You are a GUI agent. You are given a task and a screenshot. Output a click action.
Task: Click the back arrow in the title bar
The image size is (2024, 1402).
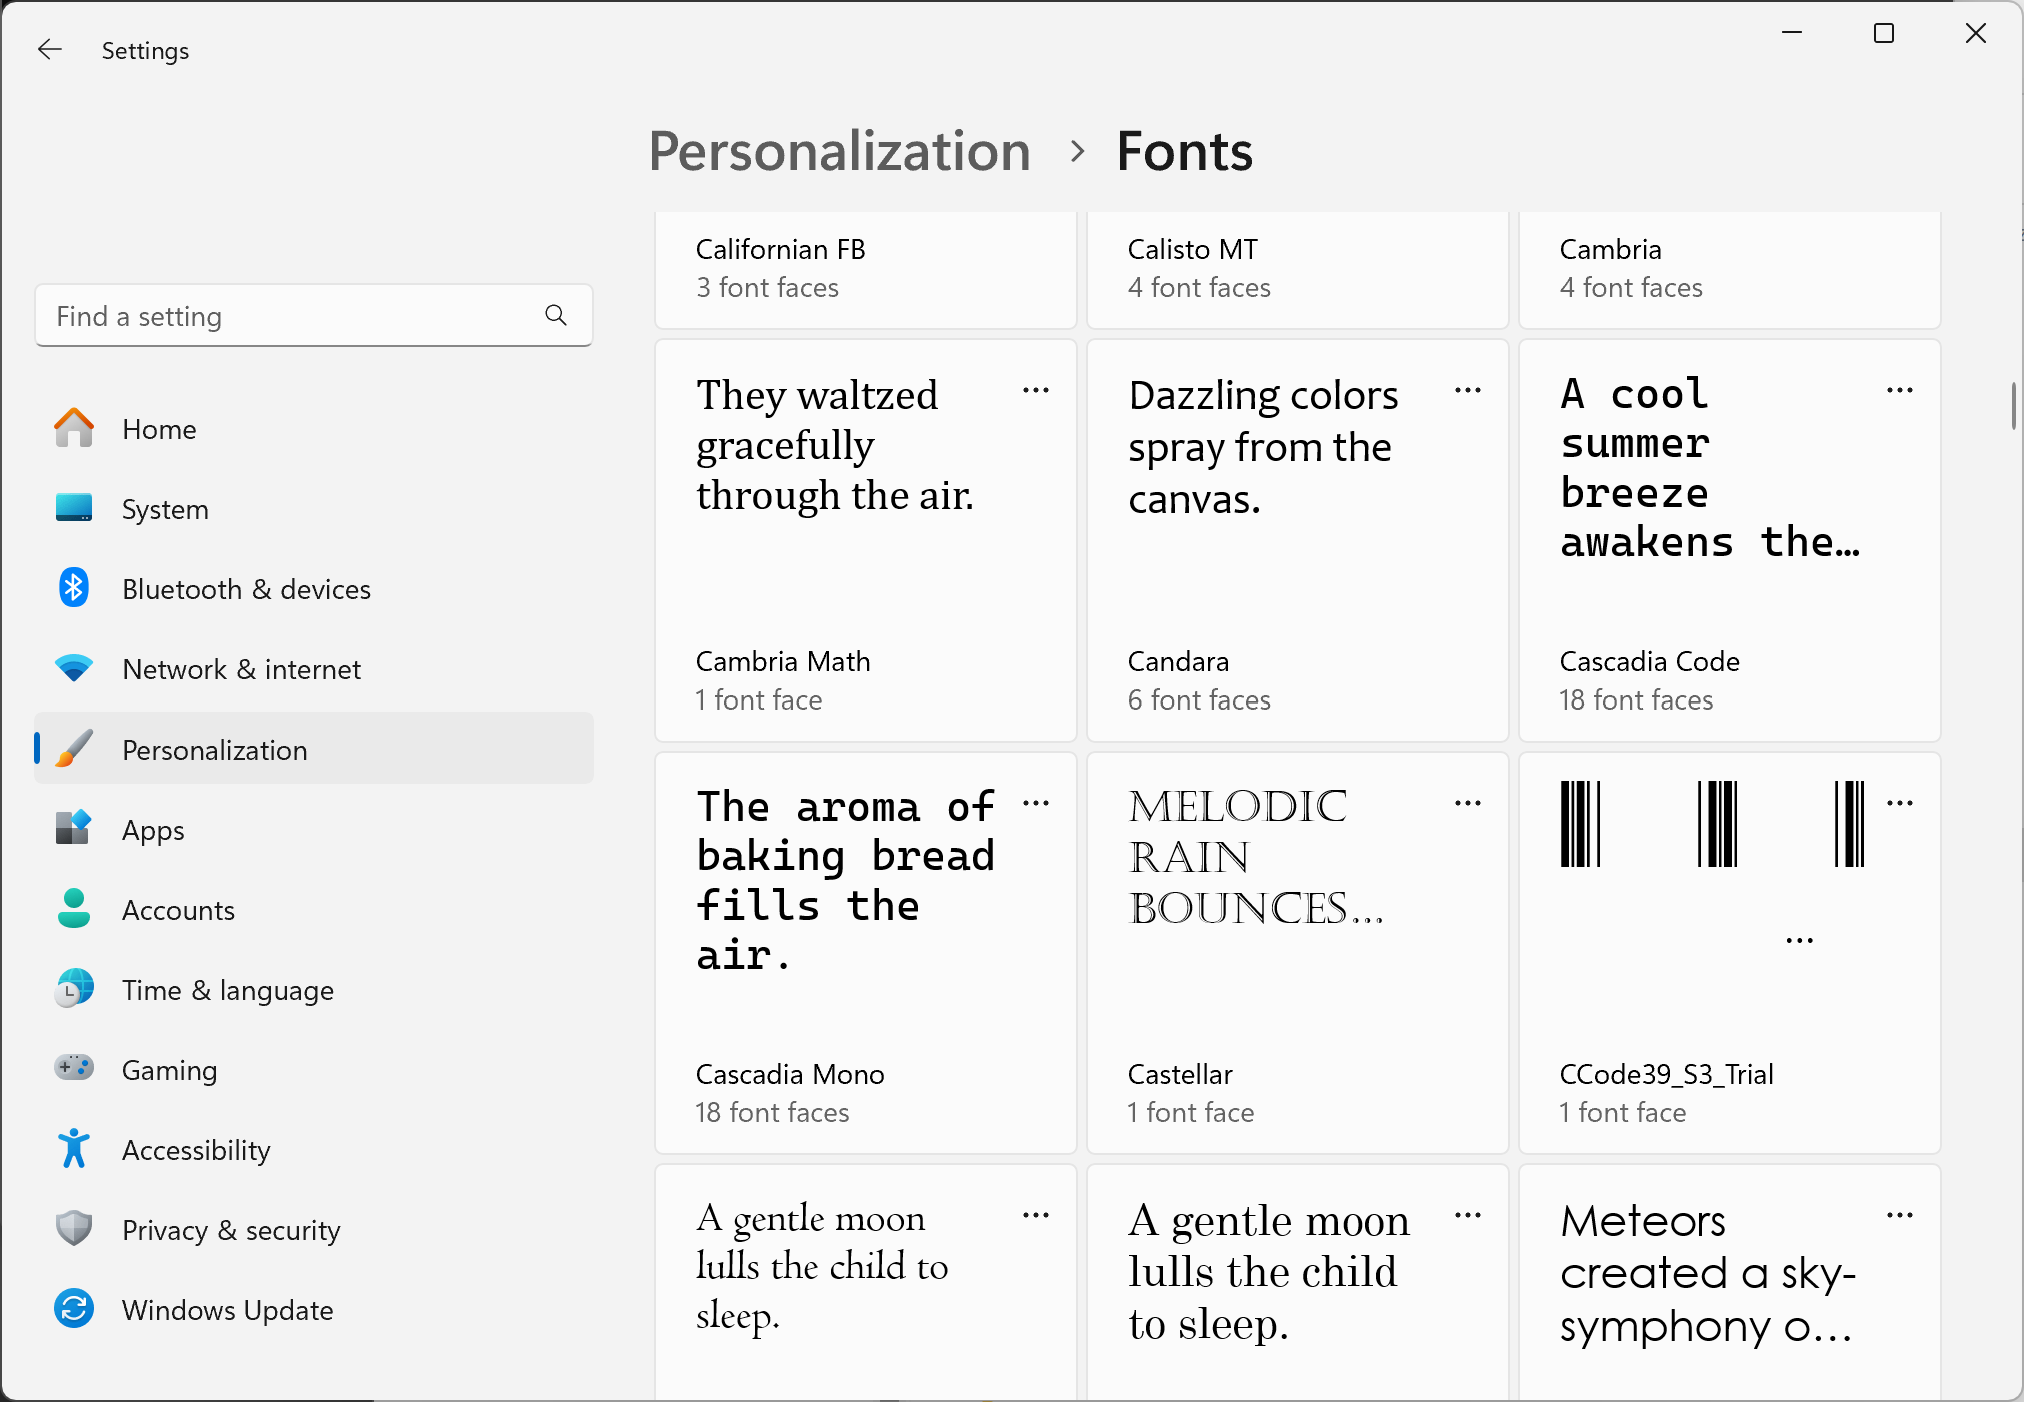49,50
